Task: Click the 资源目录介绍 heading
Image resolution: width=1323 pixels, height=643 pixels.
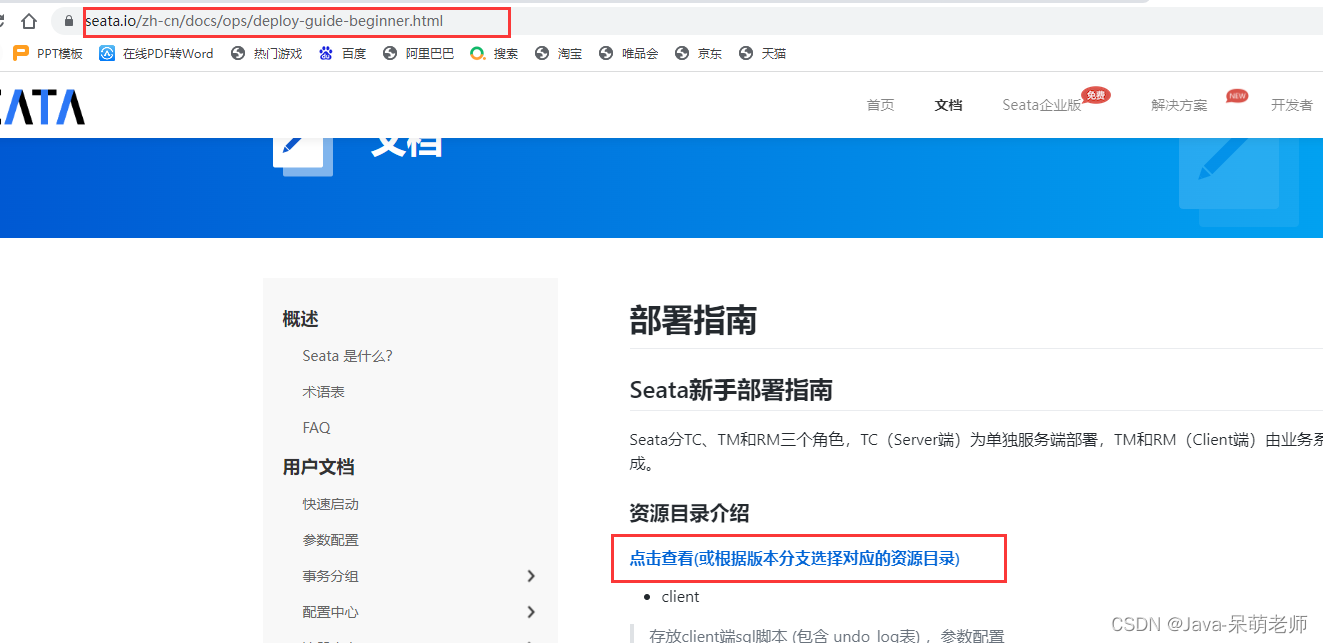Action: (x=689, y=514)
